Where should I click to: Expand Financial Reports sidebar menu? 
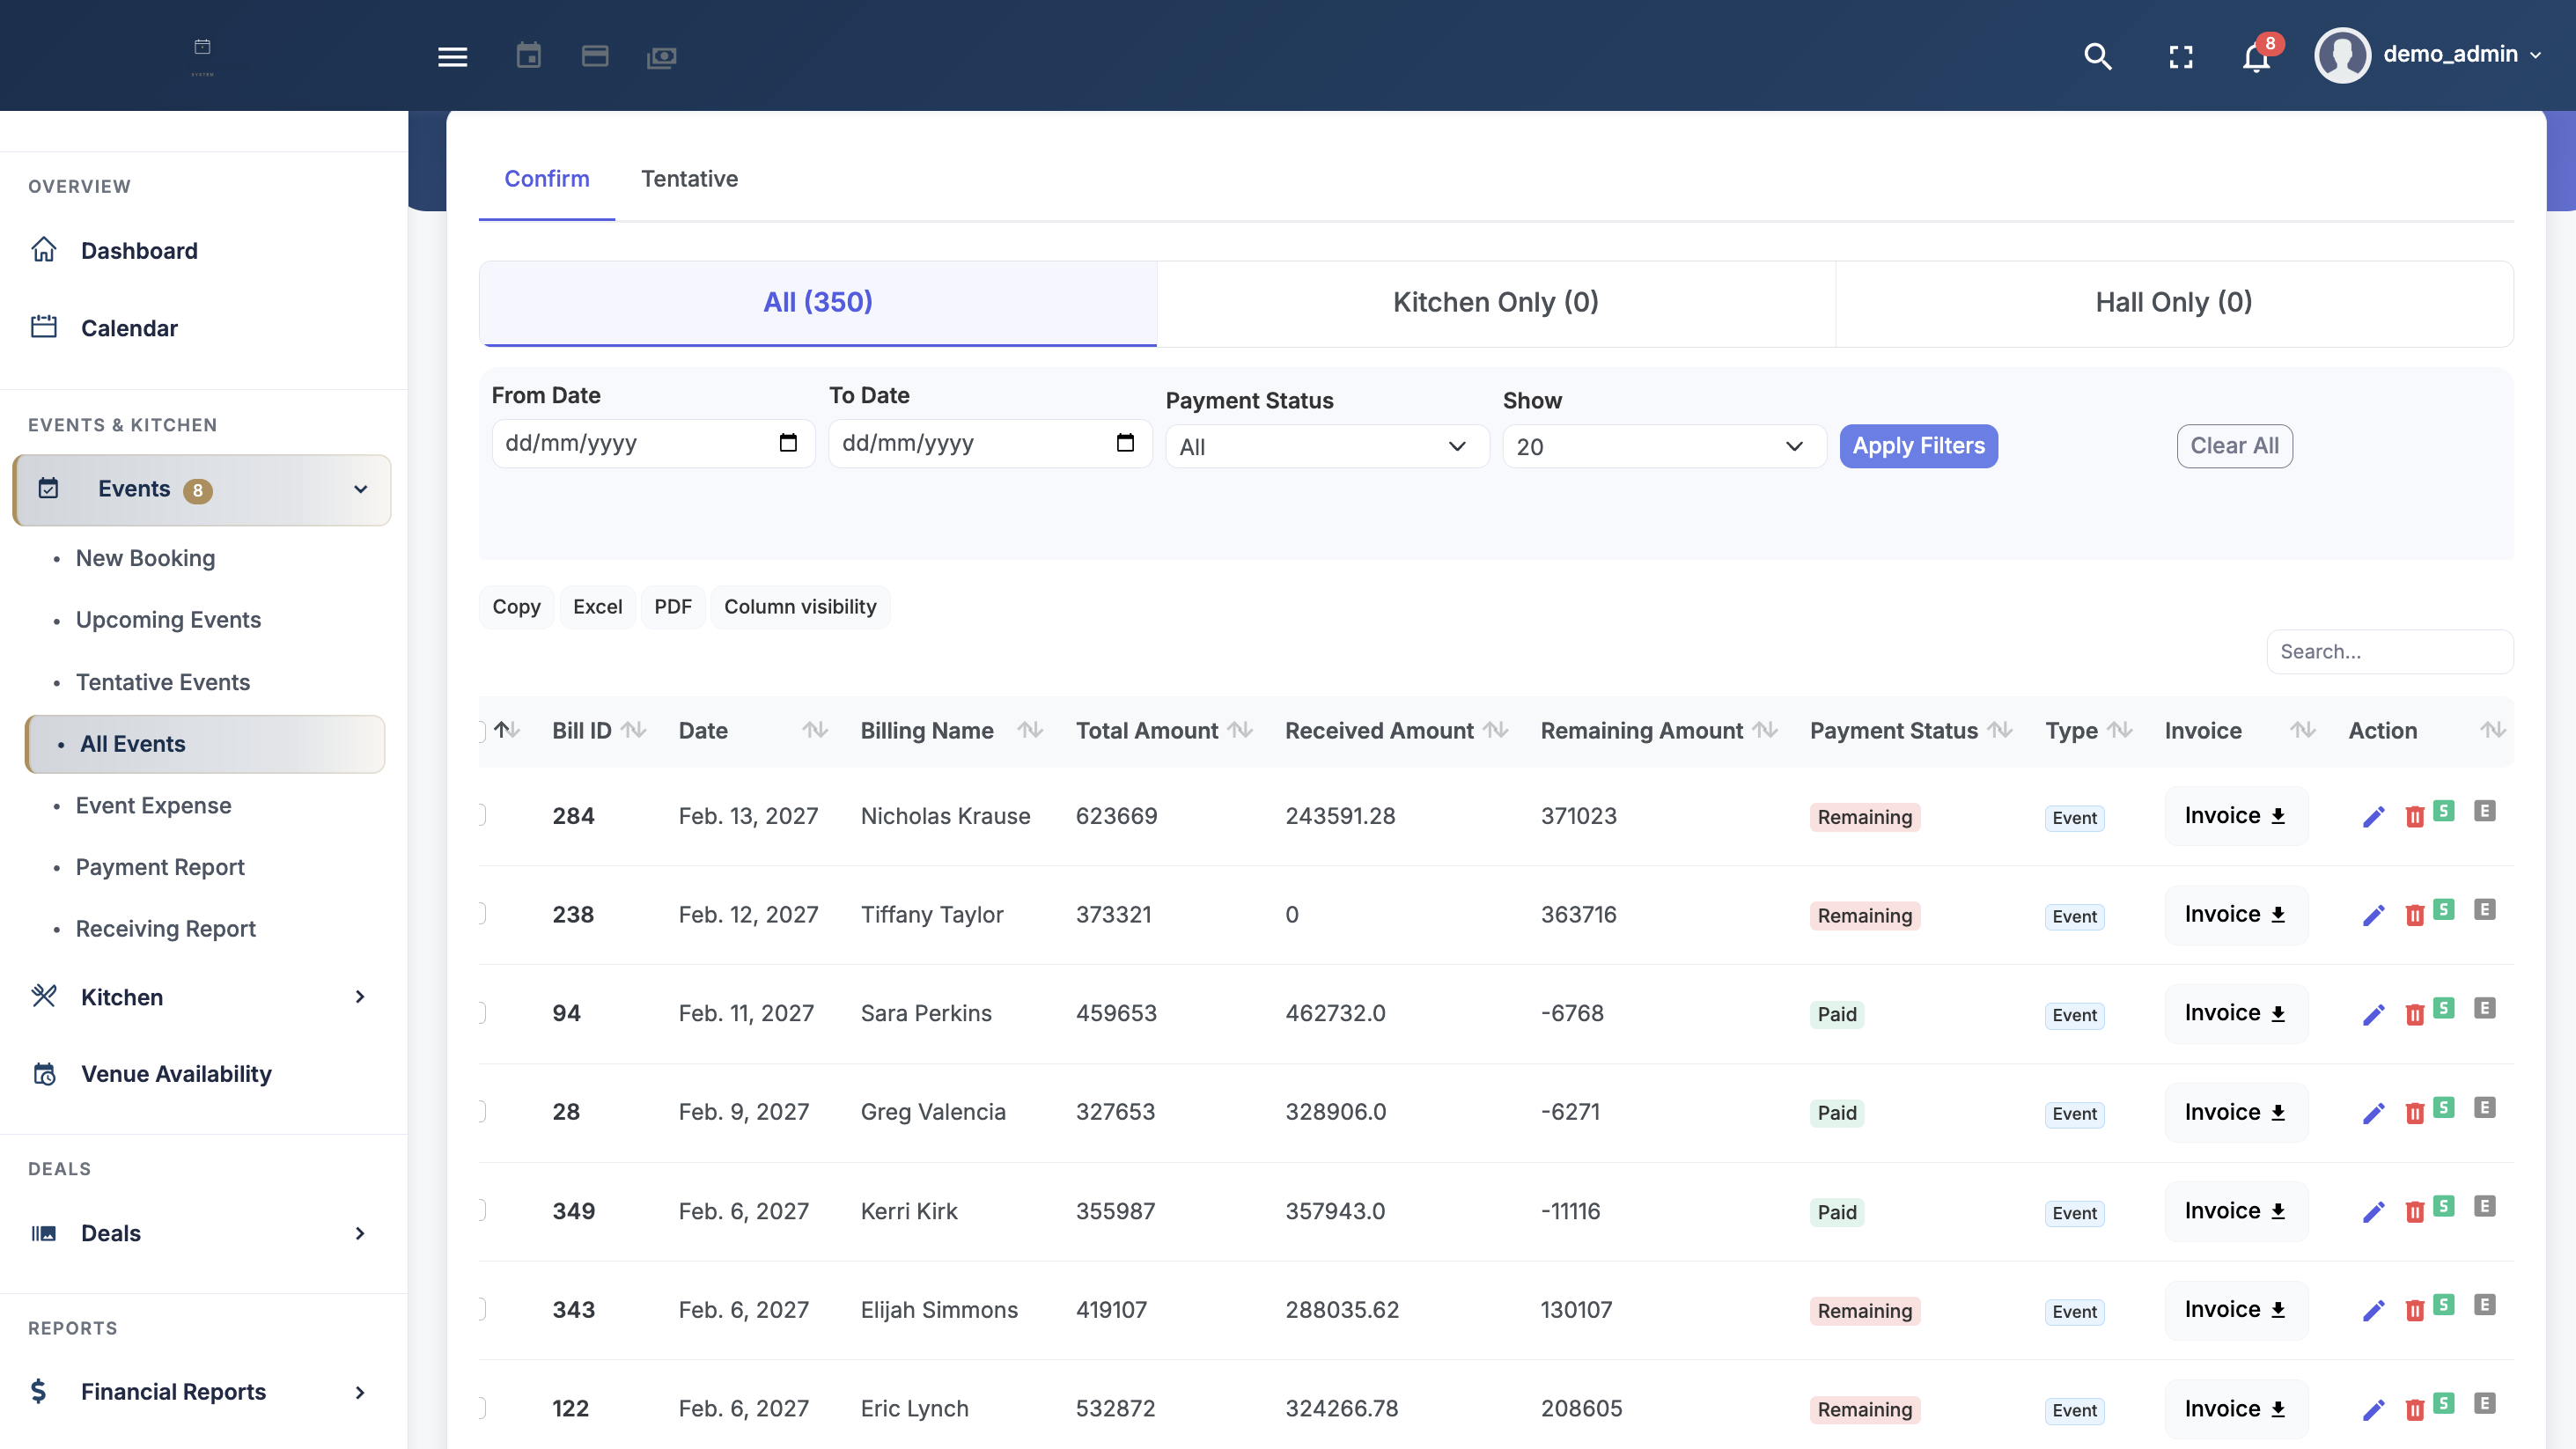[201, 1392]
